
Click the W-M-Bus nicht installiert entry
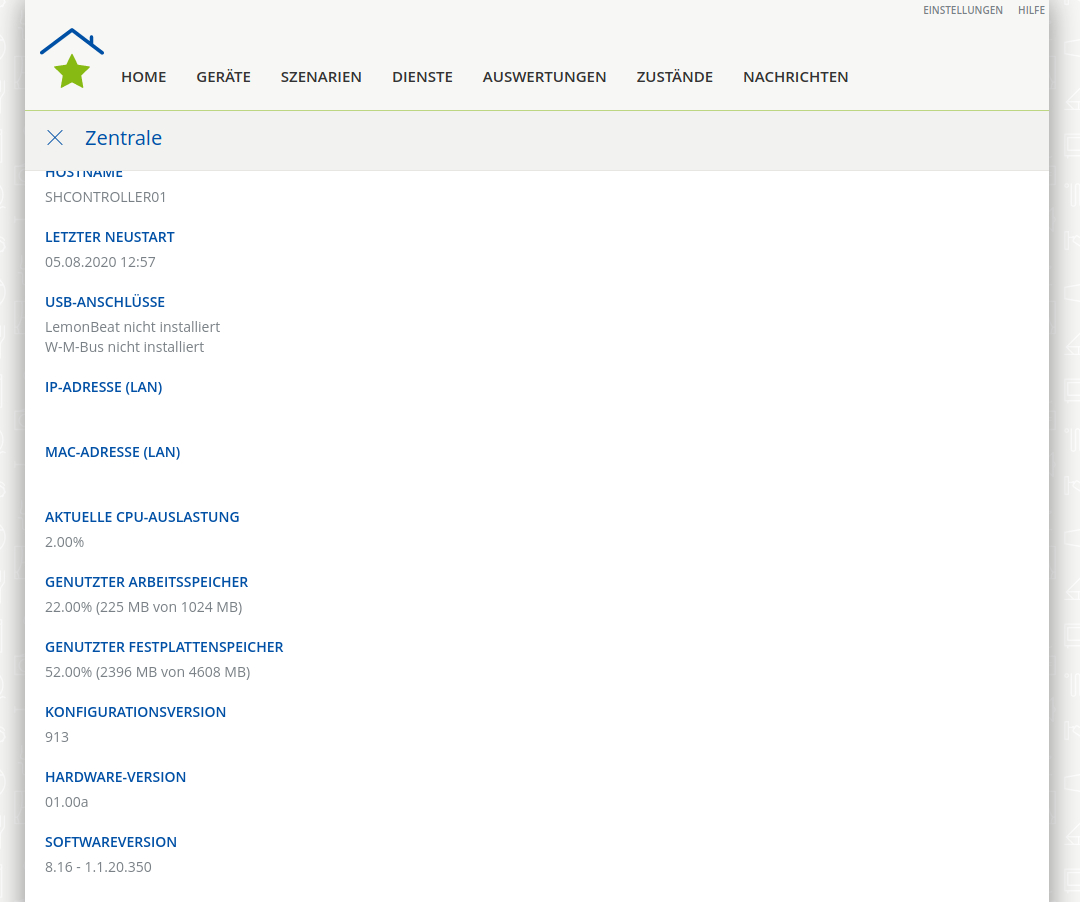124,347
